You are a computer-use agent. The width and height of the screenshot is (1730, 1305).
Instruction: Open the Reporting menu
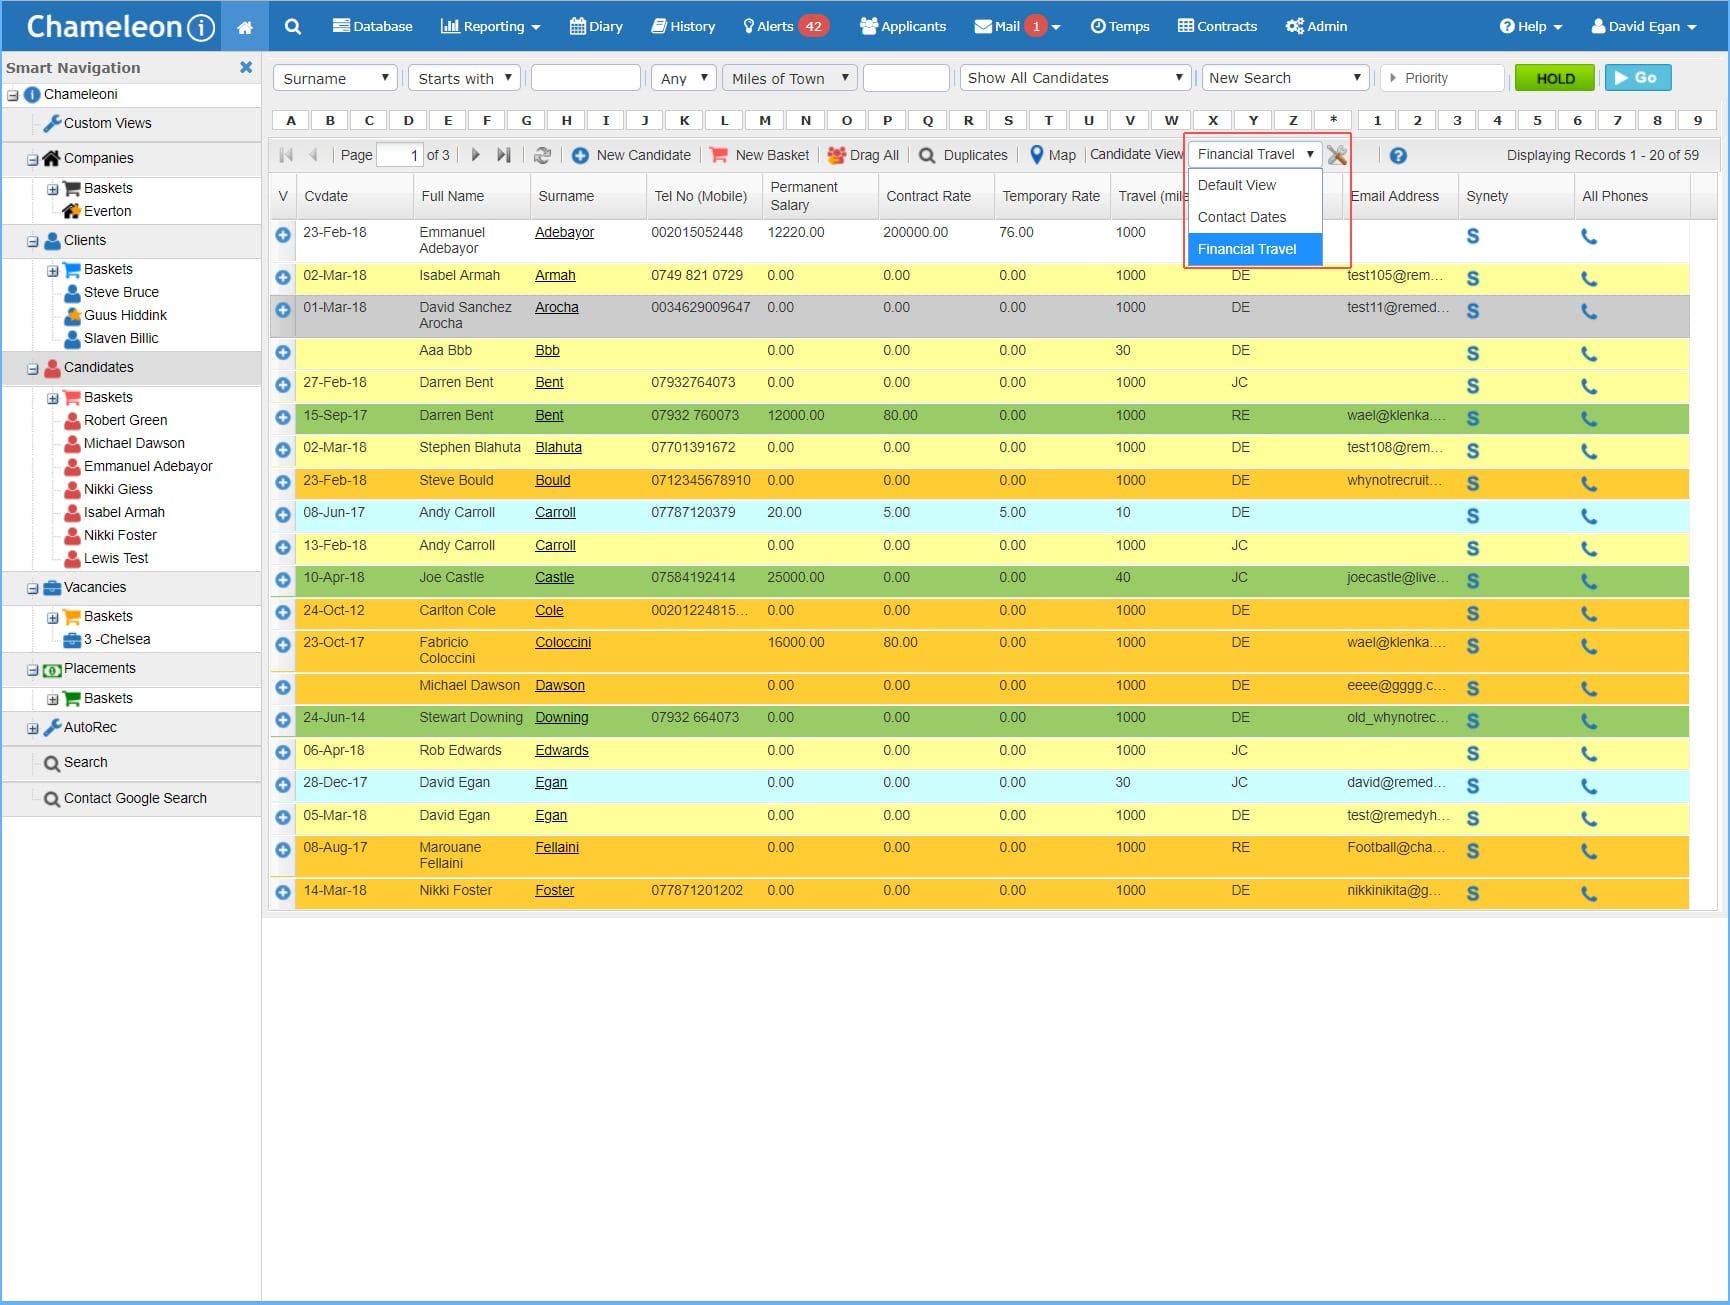click(490, 27)
